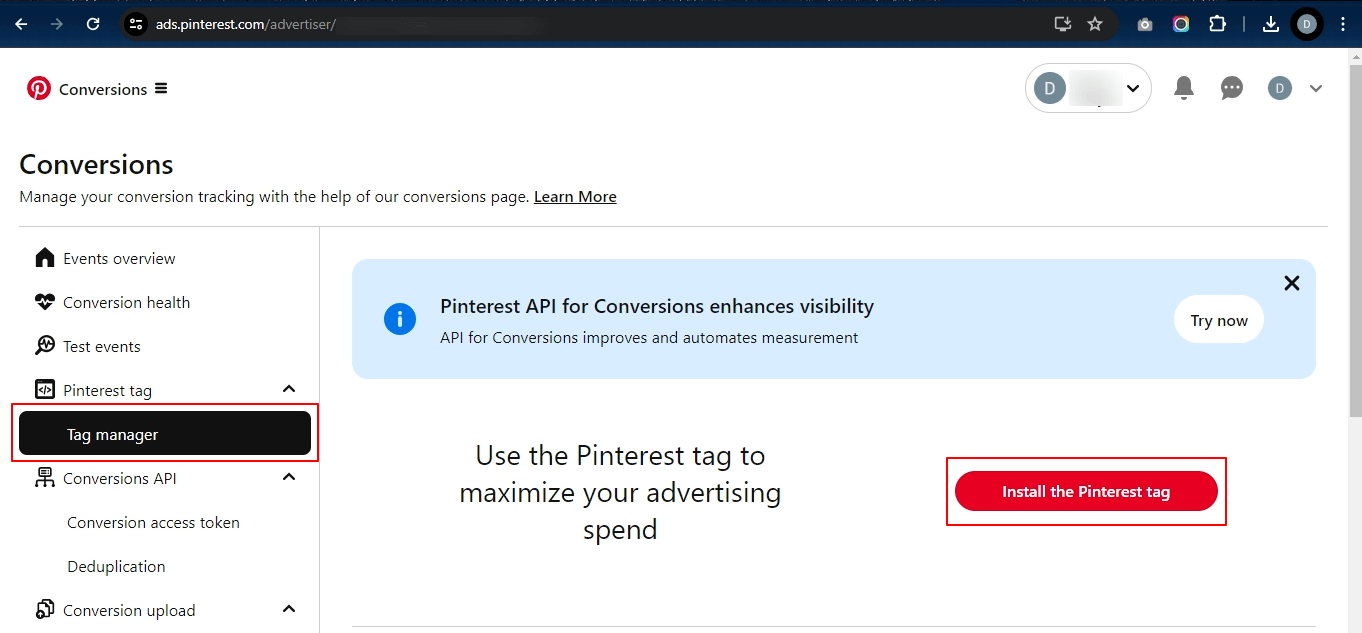Viewport: 1362px width, 633px height.
Task: Open the ad account switcher dropdown
Action: coord(1088,88)
